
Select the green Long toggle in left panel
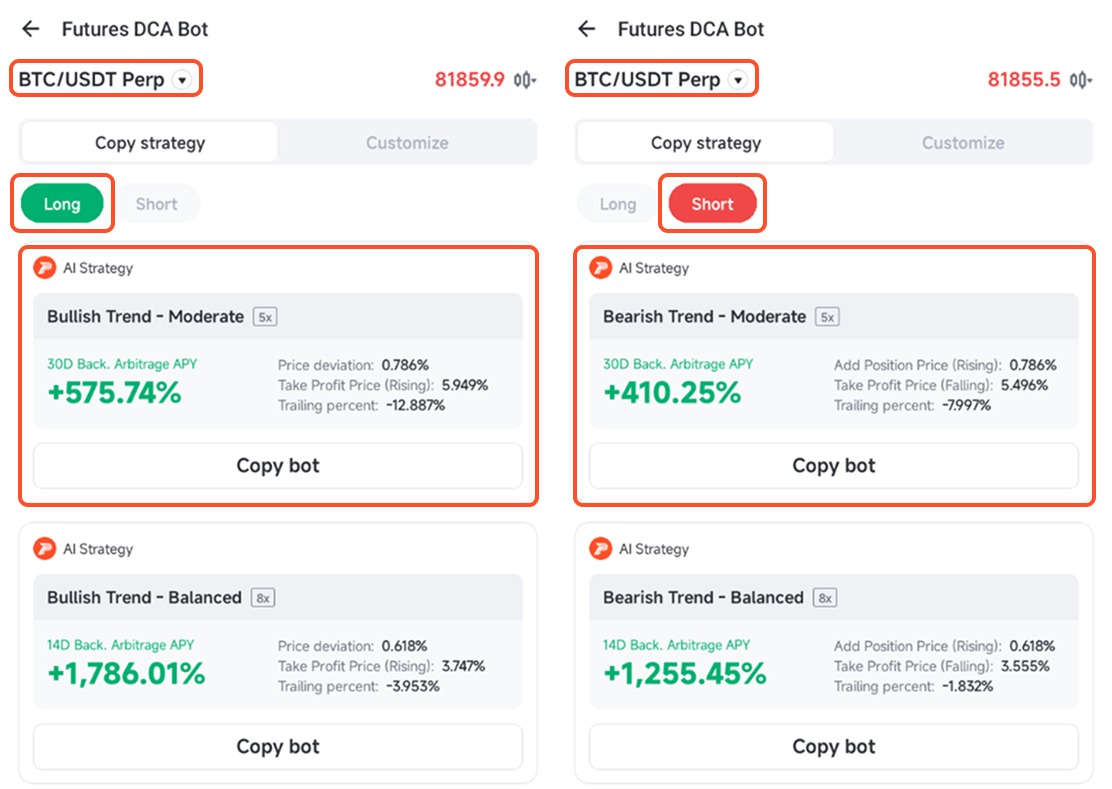62,204
